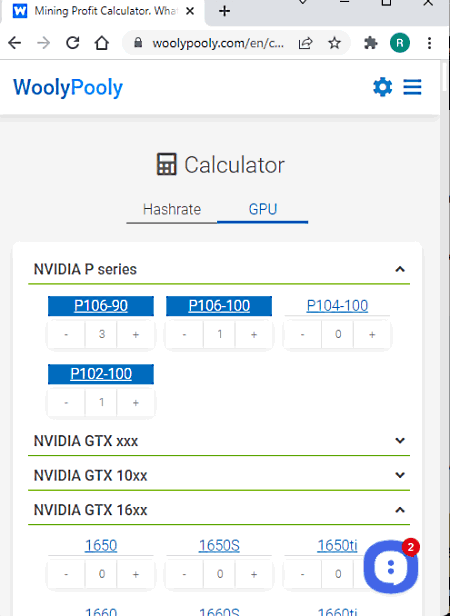This screenshot has height=616, width=450.
Task: Share this page via address bar icon
Action: click(x=305, y=43)
